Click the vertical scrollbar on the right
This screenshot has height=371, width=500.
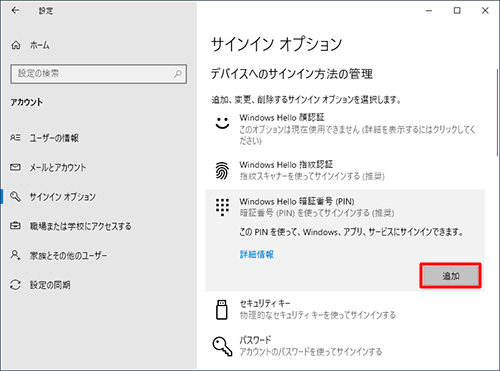tap(497, 112)
